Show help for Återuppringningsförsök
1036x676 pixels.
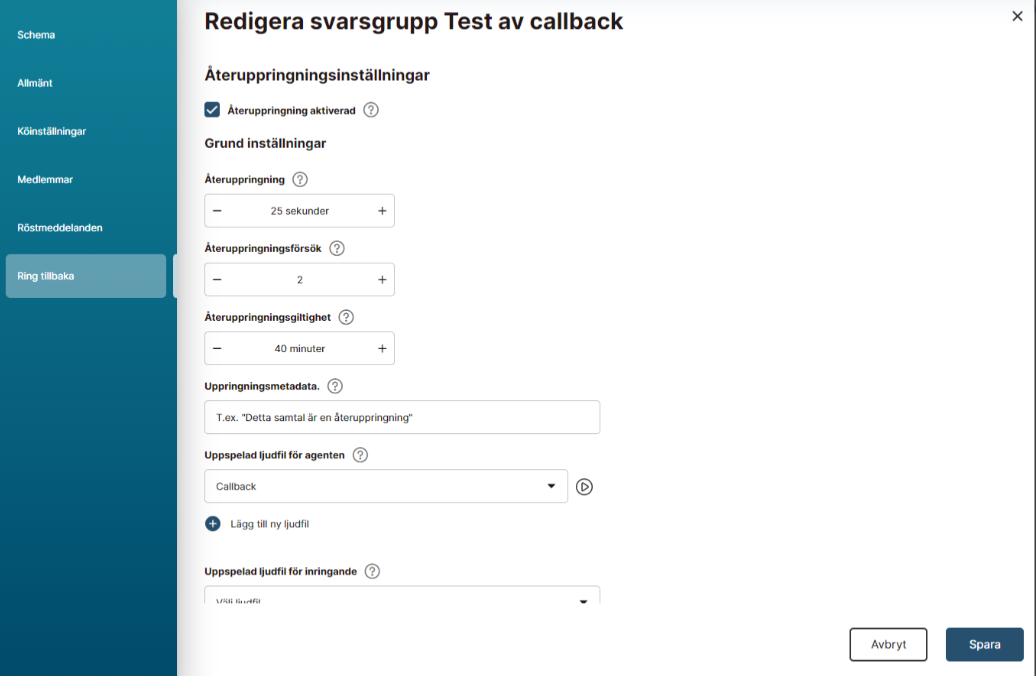coord(337,248)
